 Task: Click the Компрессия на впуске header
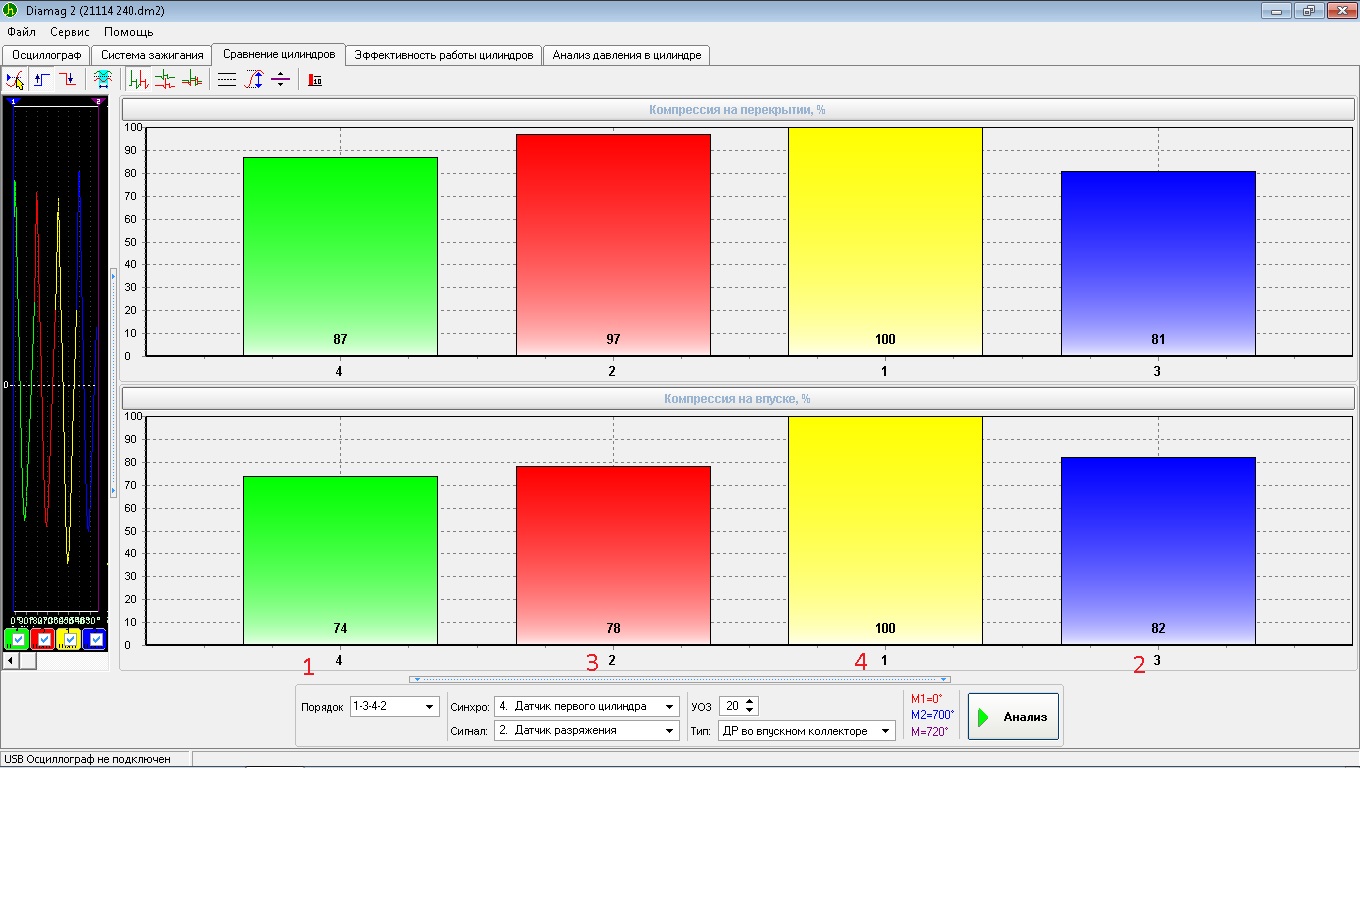[738, 399]
